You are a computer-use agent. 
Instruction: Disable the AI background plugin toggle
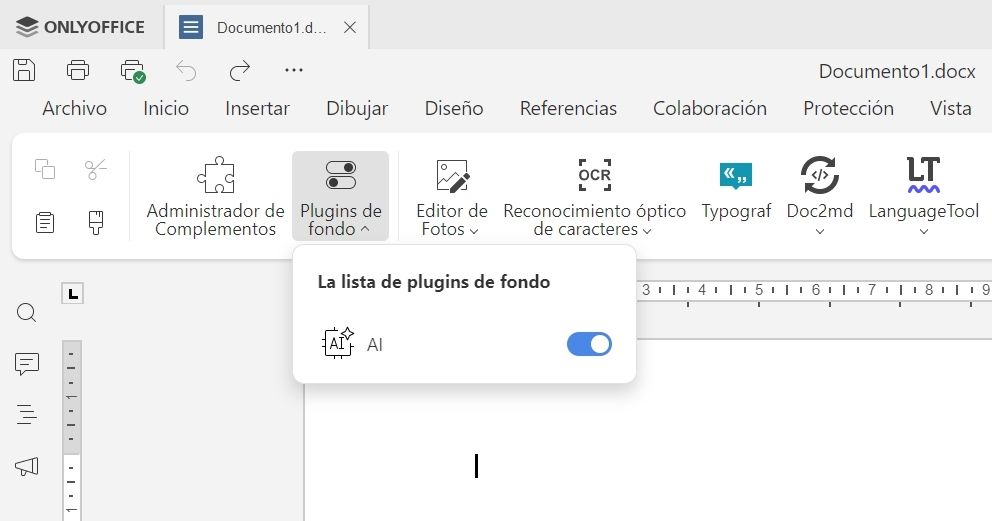point(589,344)
